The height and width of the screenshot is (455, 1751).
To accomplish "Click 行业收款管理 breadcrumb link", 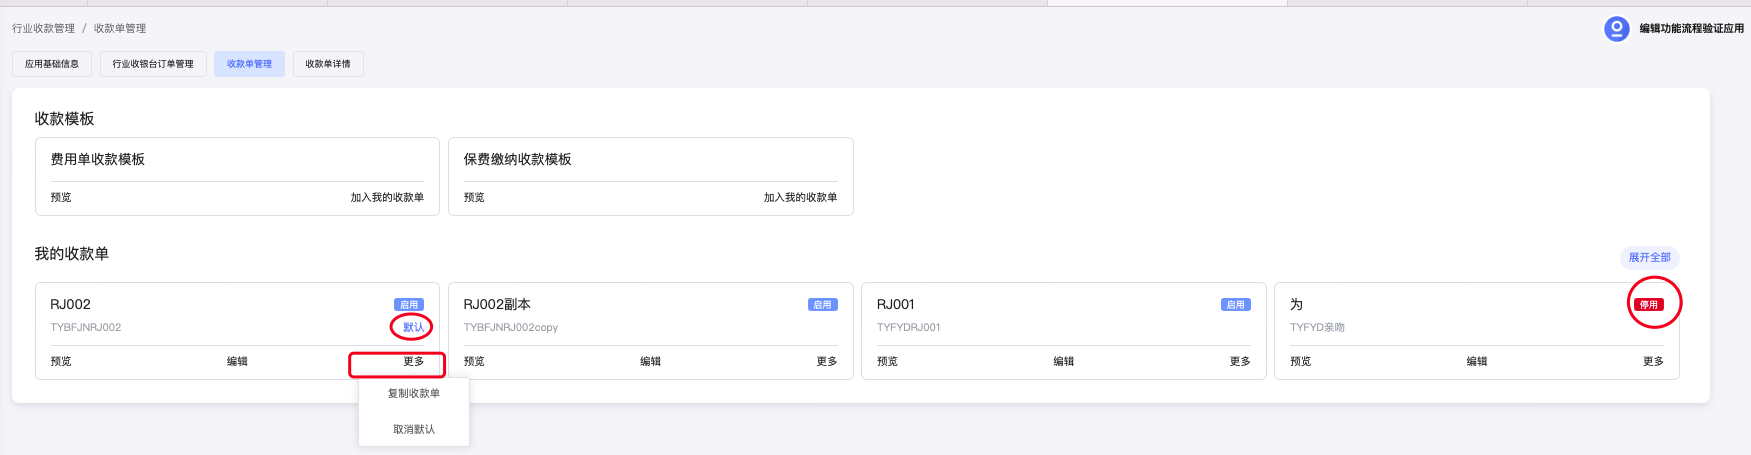I will 43,28.
